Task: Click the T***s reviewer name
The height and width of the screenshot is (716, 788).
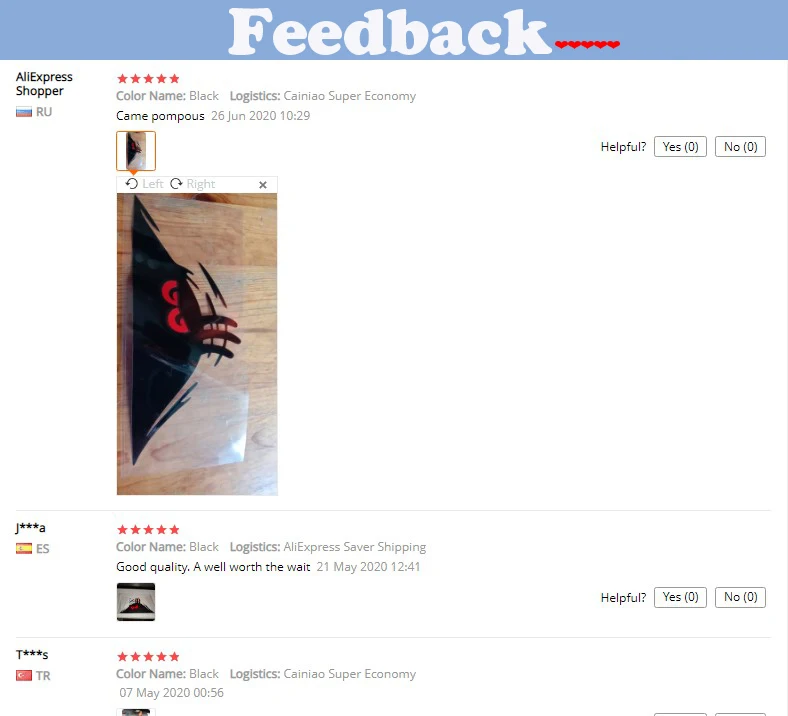Action: (32, 655)
